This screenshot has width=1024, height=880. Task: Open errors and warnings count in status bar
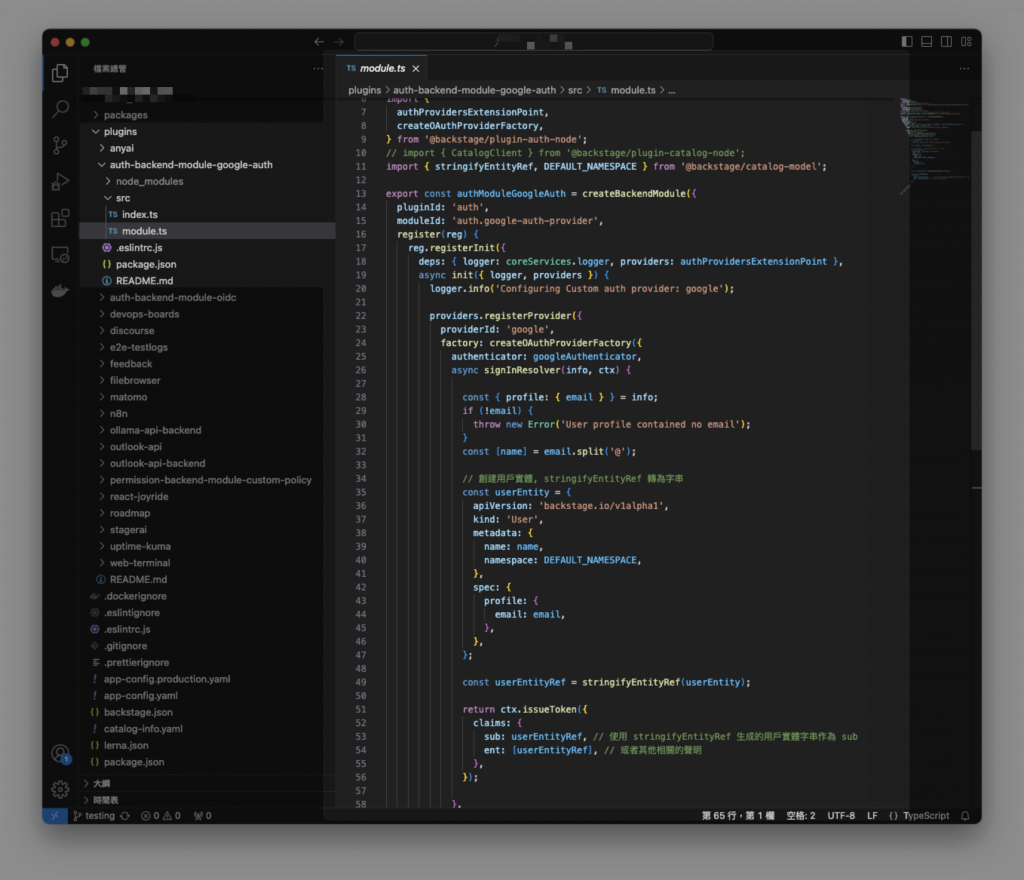161,815
